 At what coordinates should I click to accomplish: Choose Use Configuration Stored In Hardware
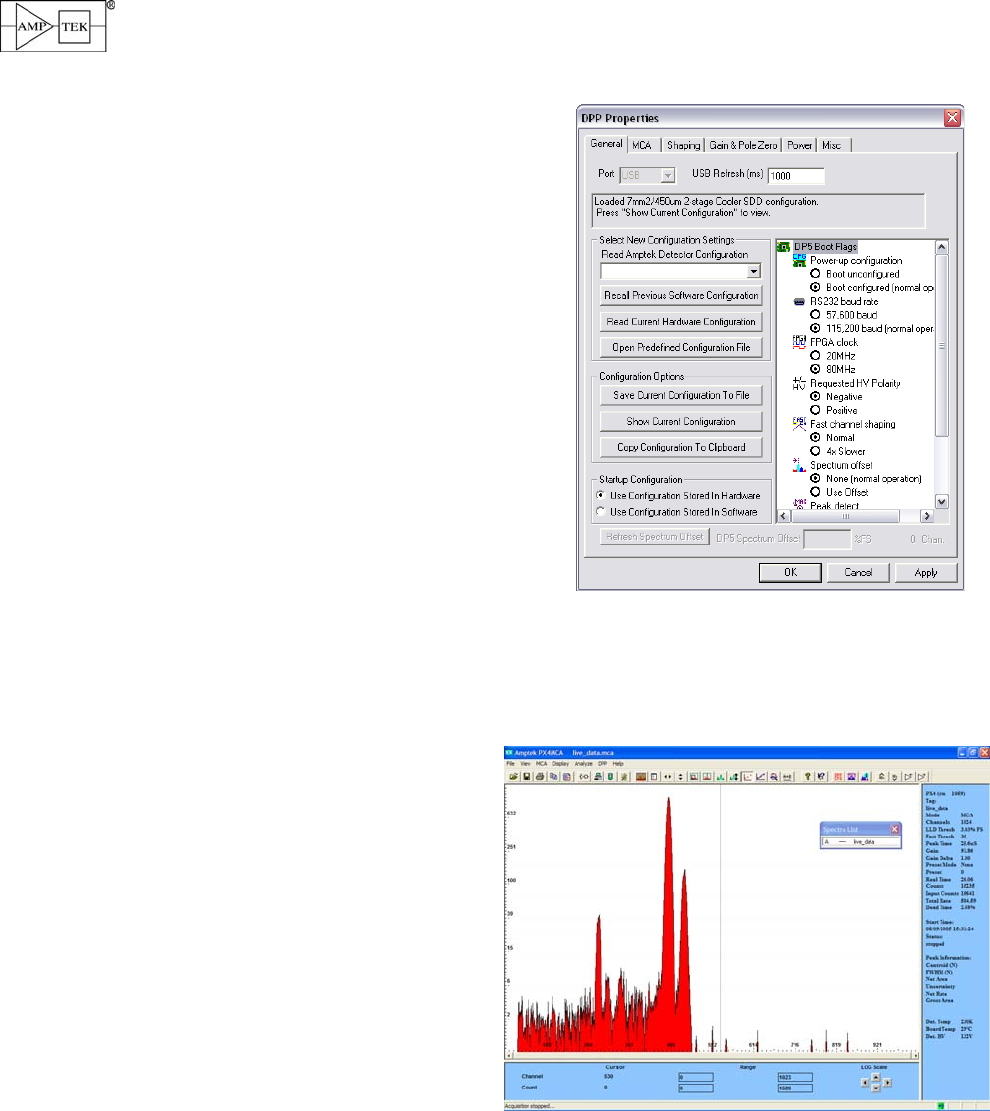(601, 495)
